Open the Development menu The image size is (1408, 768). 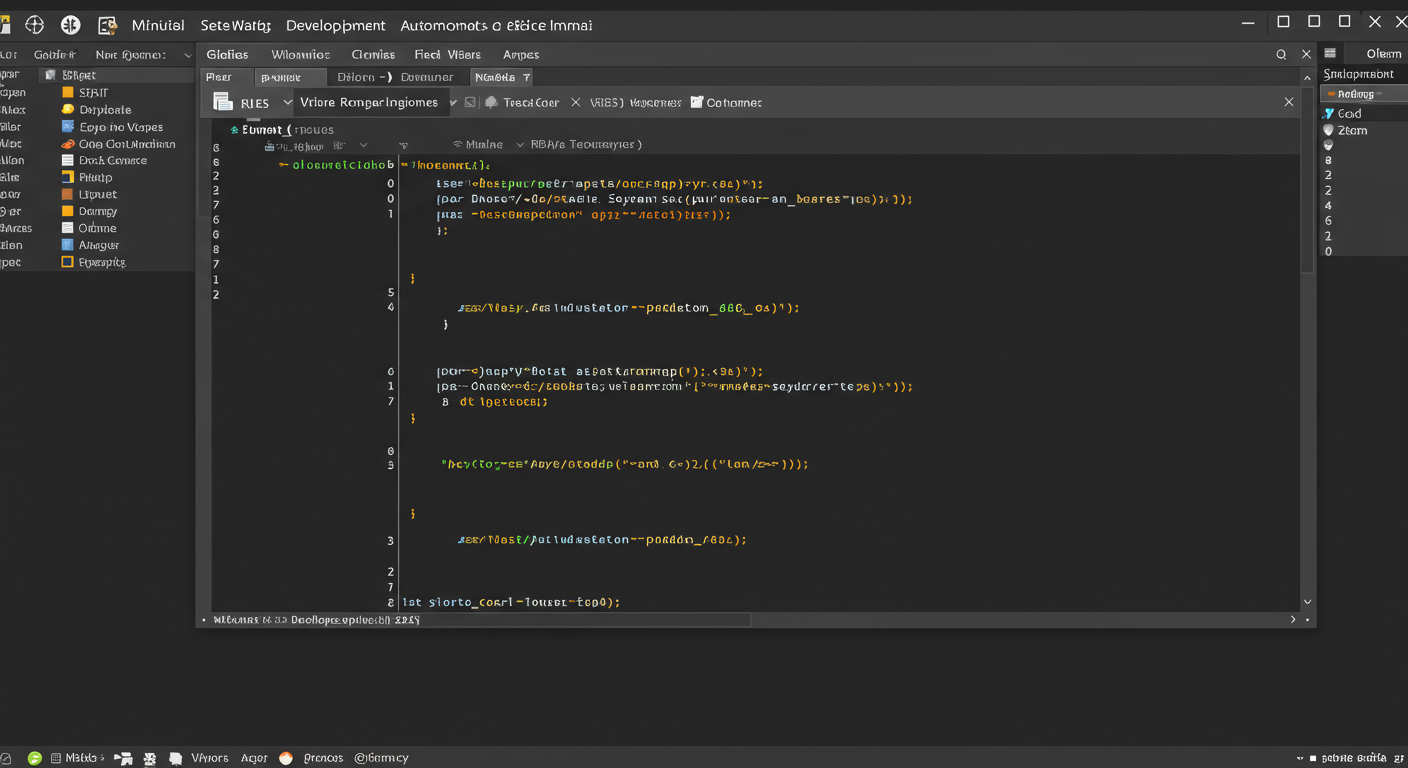pos(335,25)
